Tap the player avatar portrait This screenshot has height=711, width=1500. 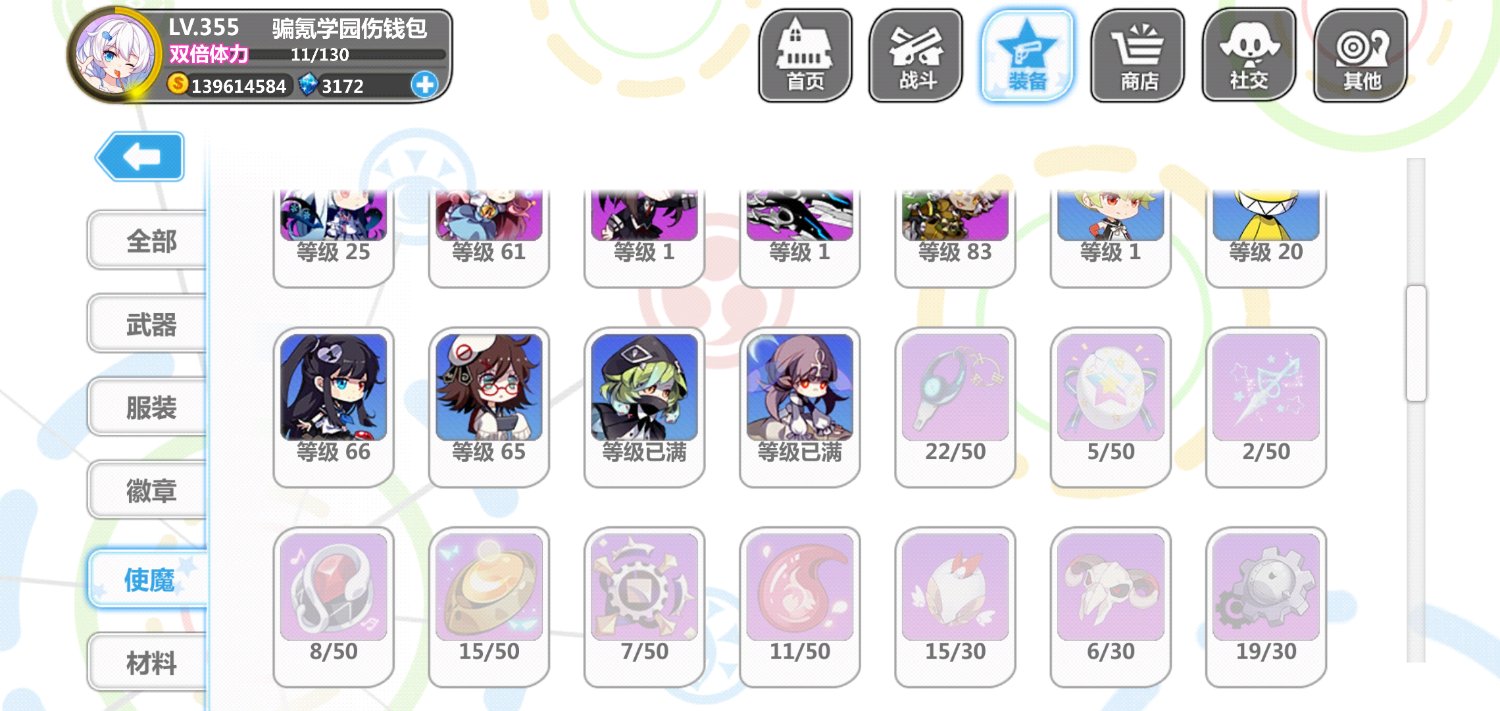tap(111, 53)
